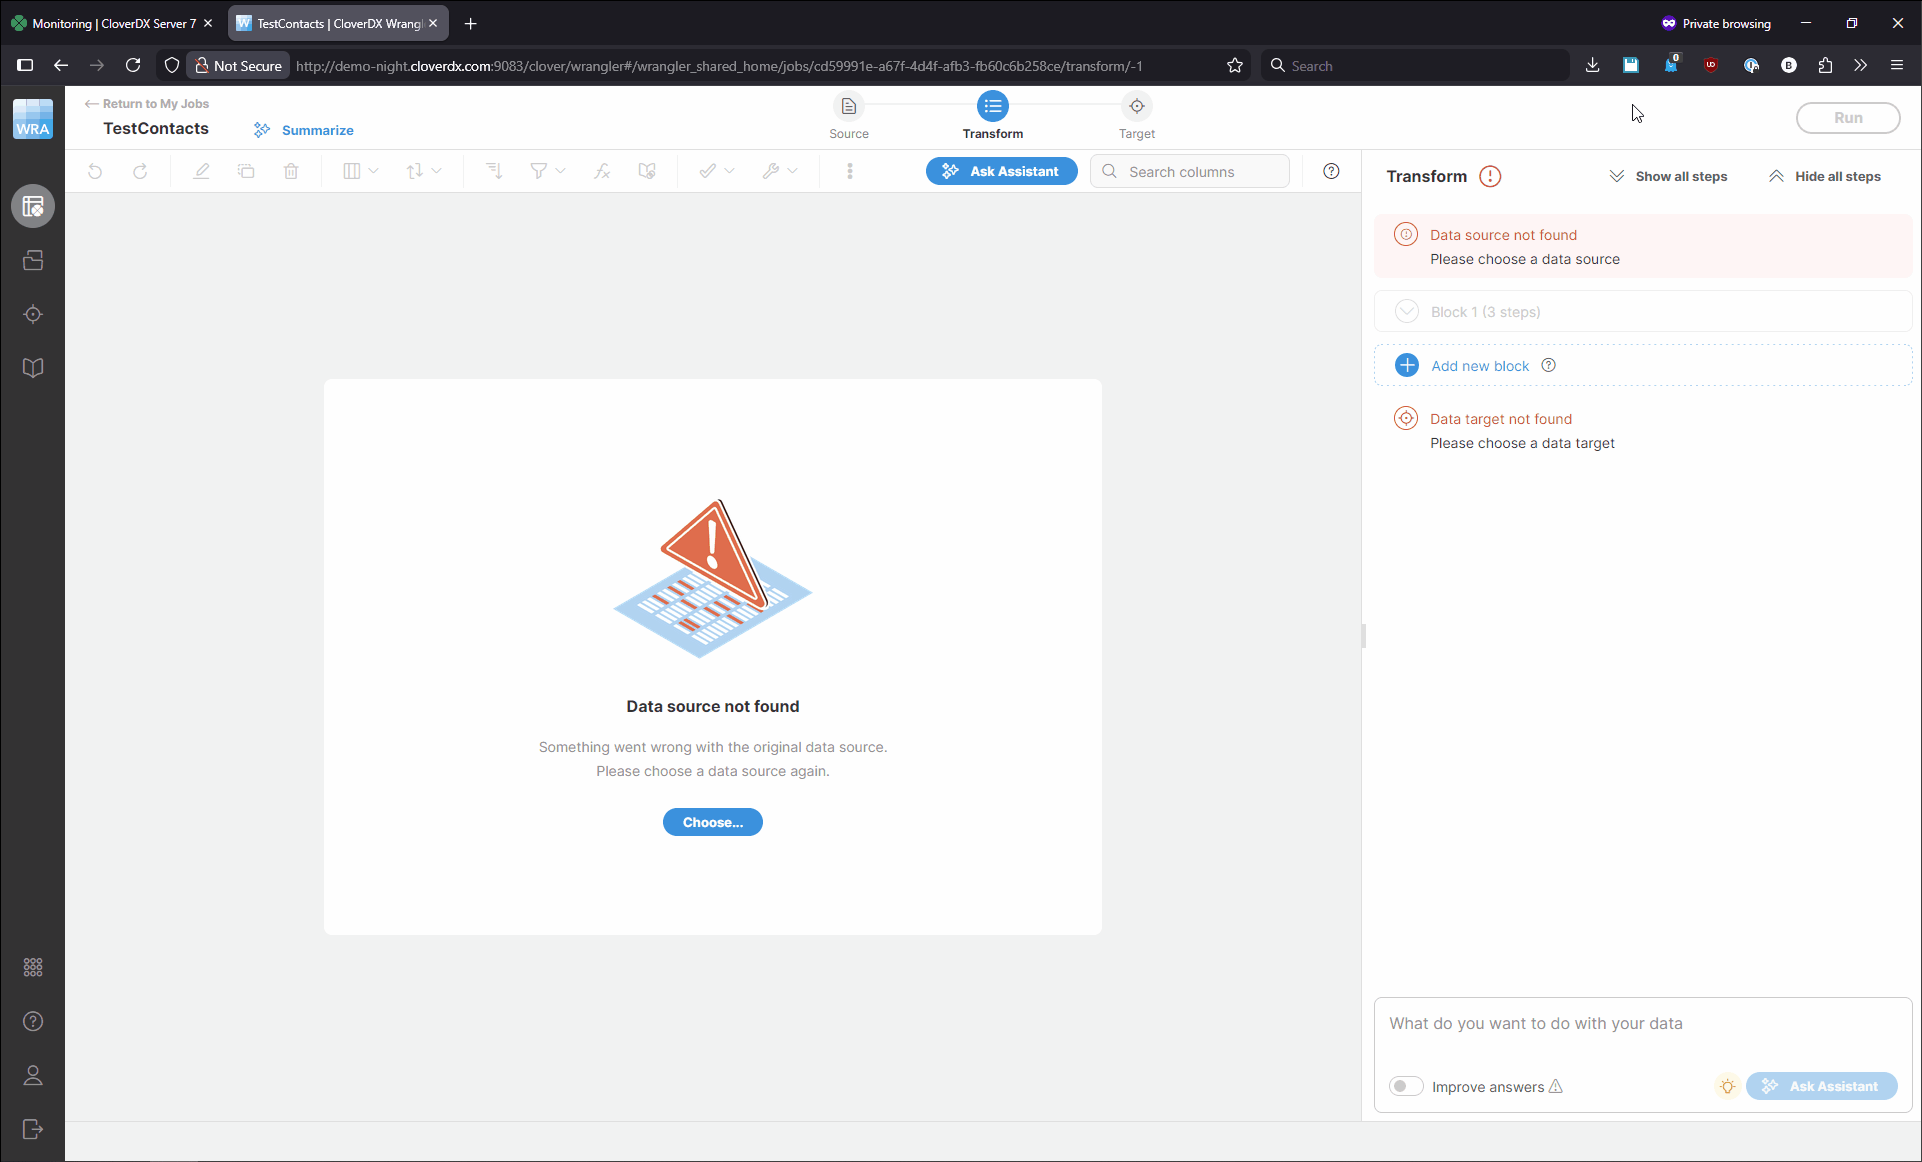Click the Choose... button
Viewport: 1922px width, 1162px height.
coord(712,822)
